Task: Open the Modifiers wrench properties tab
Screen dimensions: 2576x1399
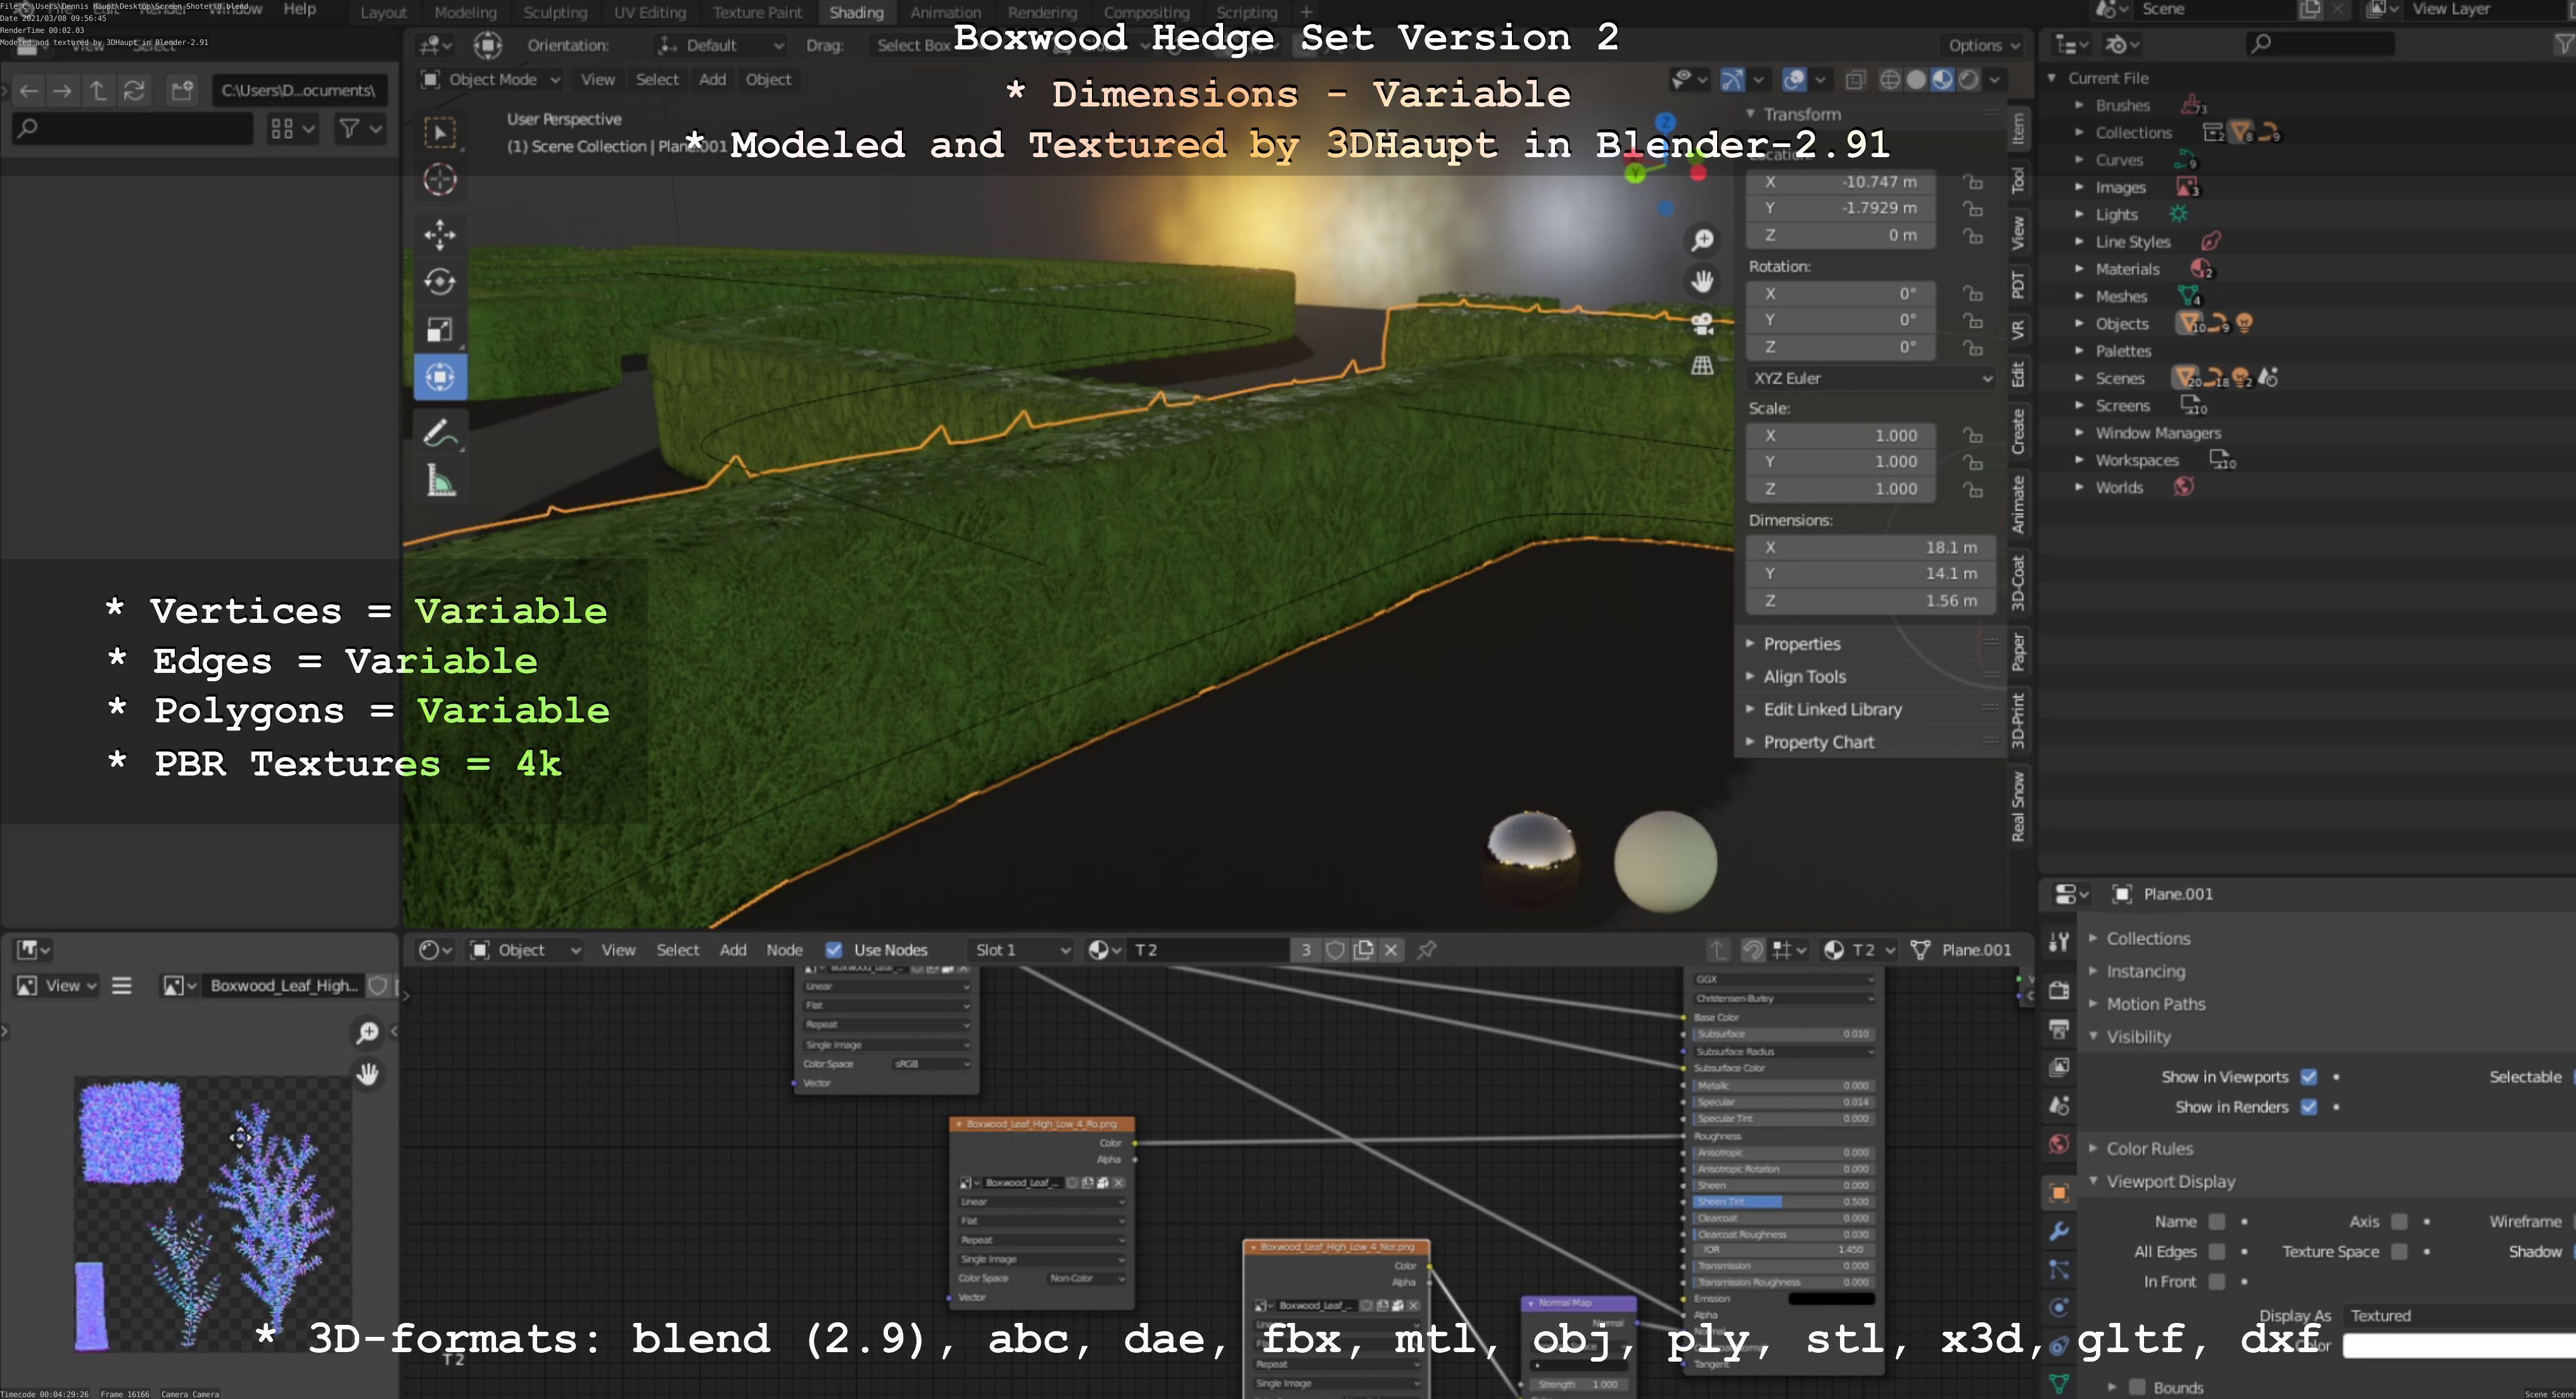Action: [x=2059, y=1231]
